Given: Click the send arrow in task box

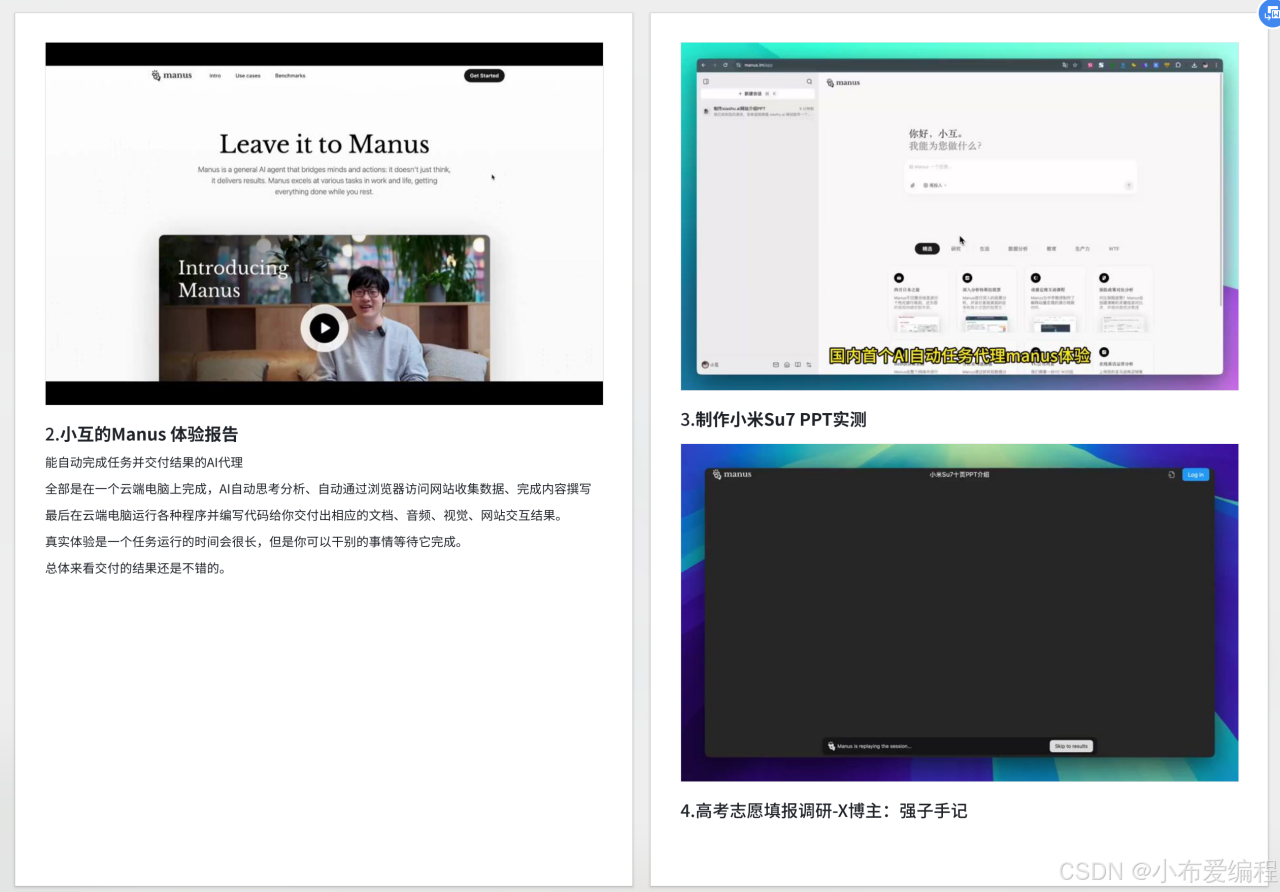Looking at the screenshot, I should click(1129, 185).
